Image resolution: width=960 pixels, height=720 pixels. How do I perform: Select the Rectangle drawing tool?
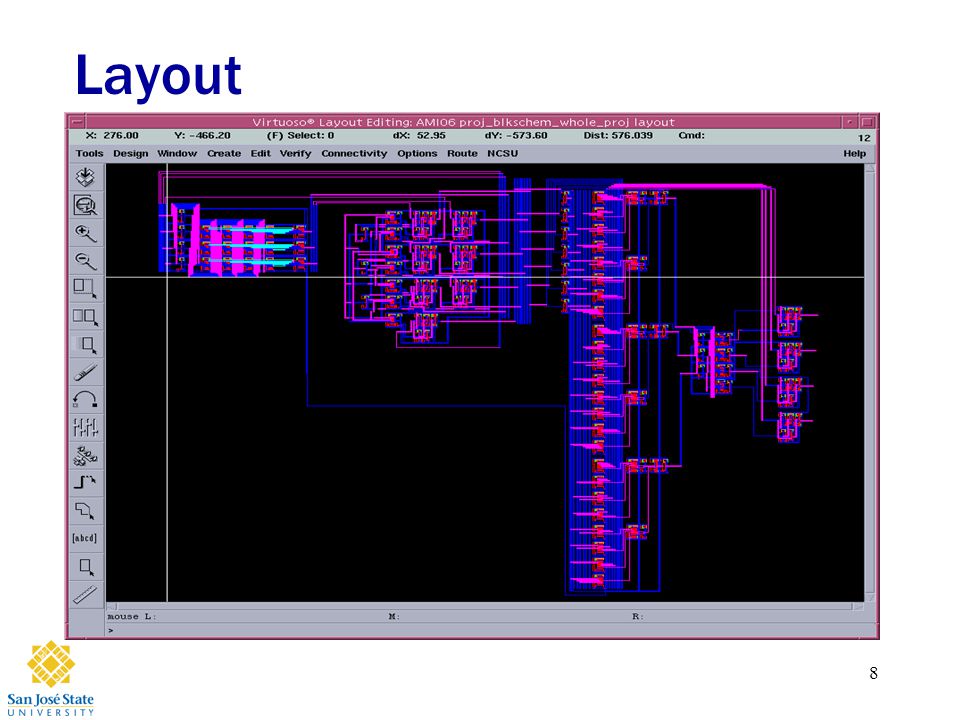point(86,566)
